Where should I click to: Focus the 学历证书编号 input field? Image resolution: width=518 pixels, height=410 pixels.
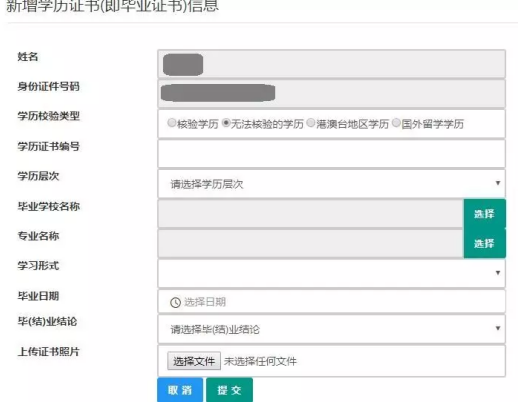332,154
